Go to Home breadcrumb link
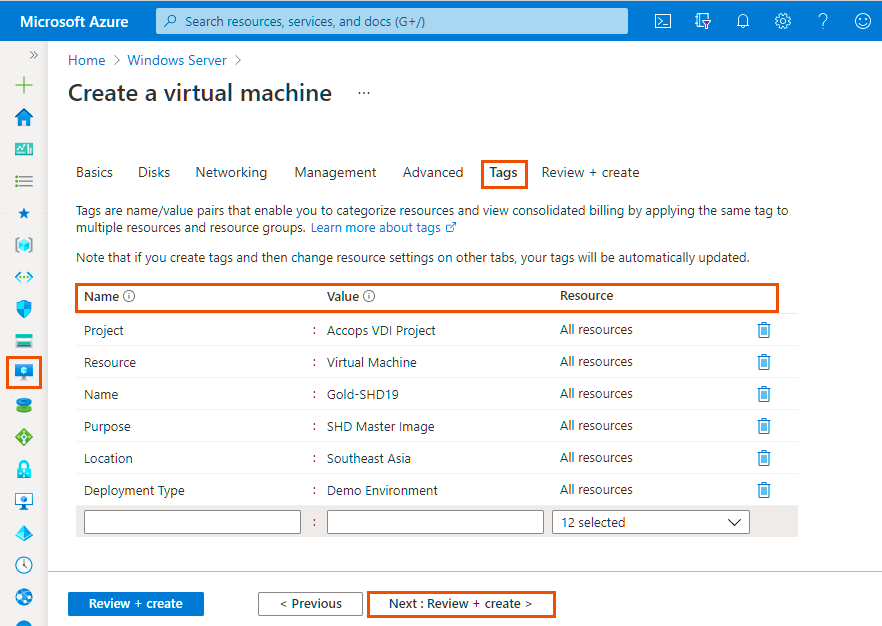Image resolution: width=882 pixels, height=626 pixels. tap(87, 61)
